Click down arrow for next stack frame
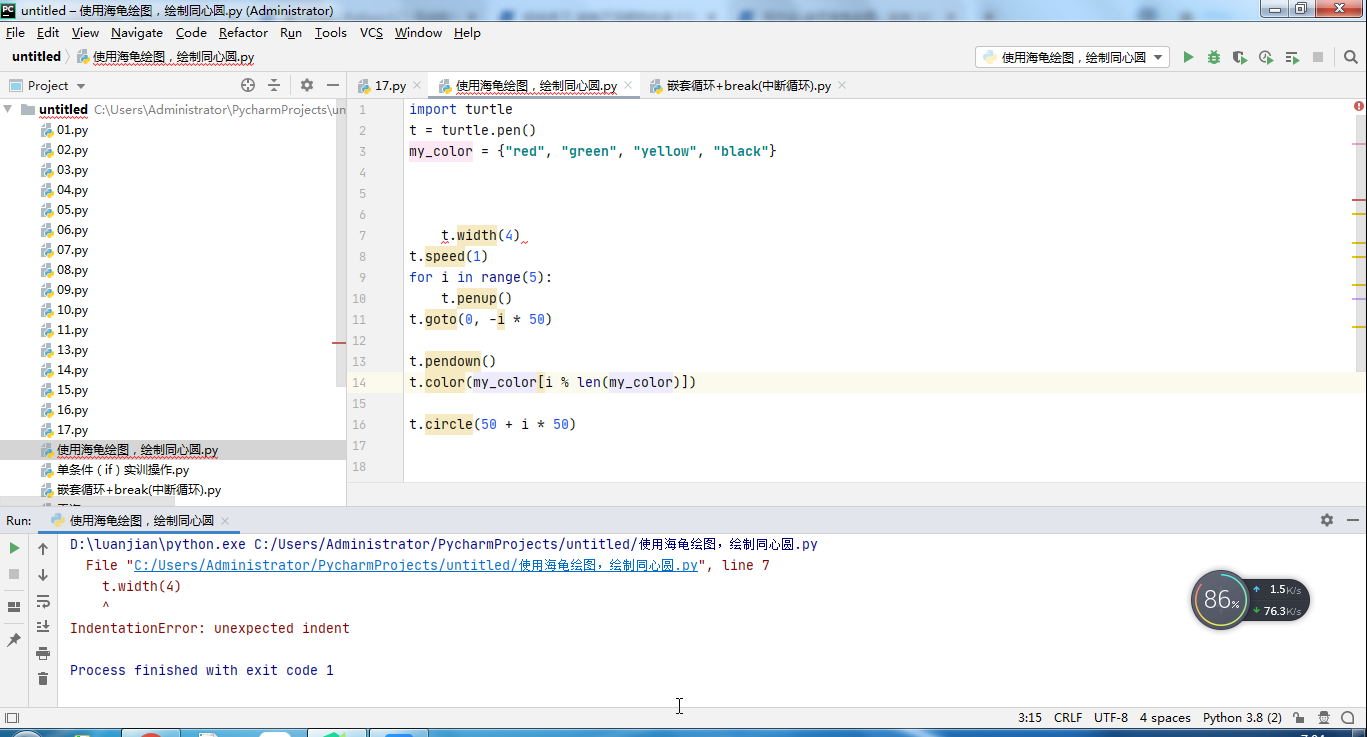The width and height of the screenshot is (1367, 737). pyautogui.click(x=43, y=575)
